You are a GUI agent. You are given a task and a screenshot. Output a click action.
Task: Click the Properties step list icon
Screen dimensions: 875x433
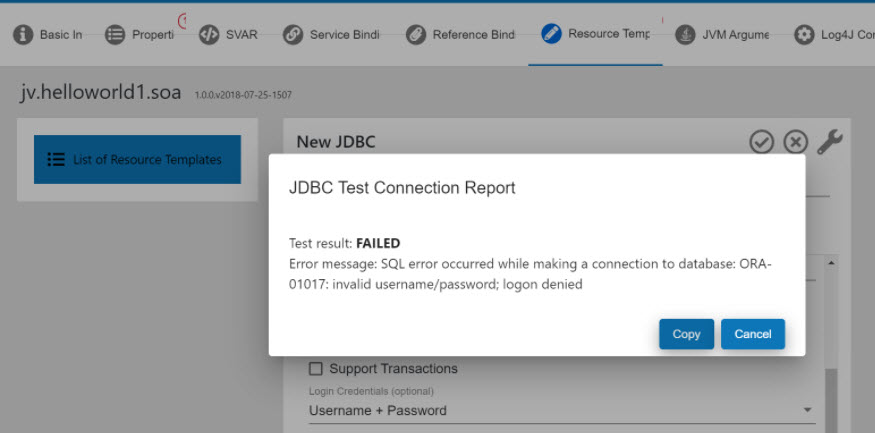pyautogui.click(x=116, y=34)
